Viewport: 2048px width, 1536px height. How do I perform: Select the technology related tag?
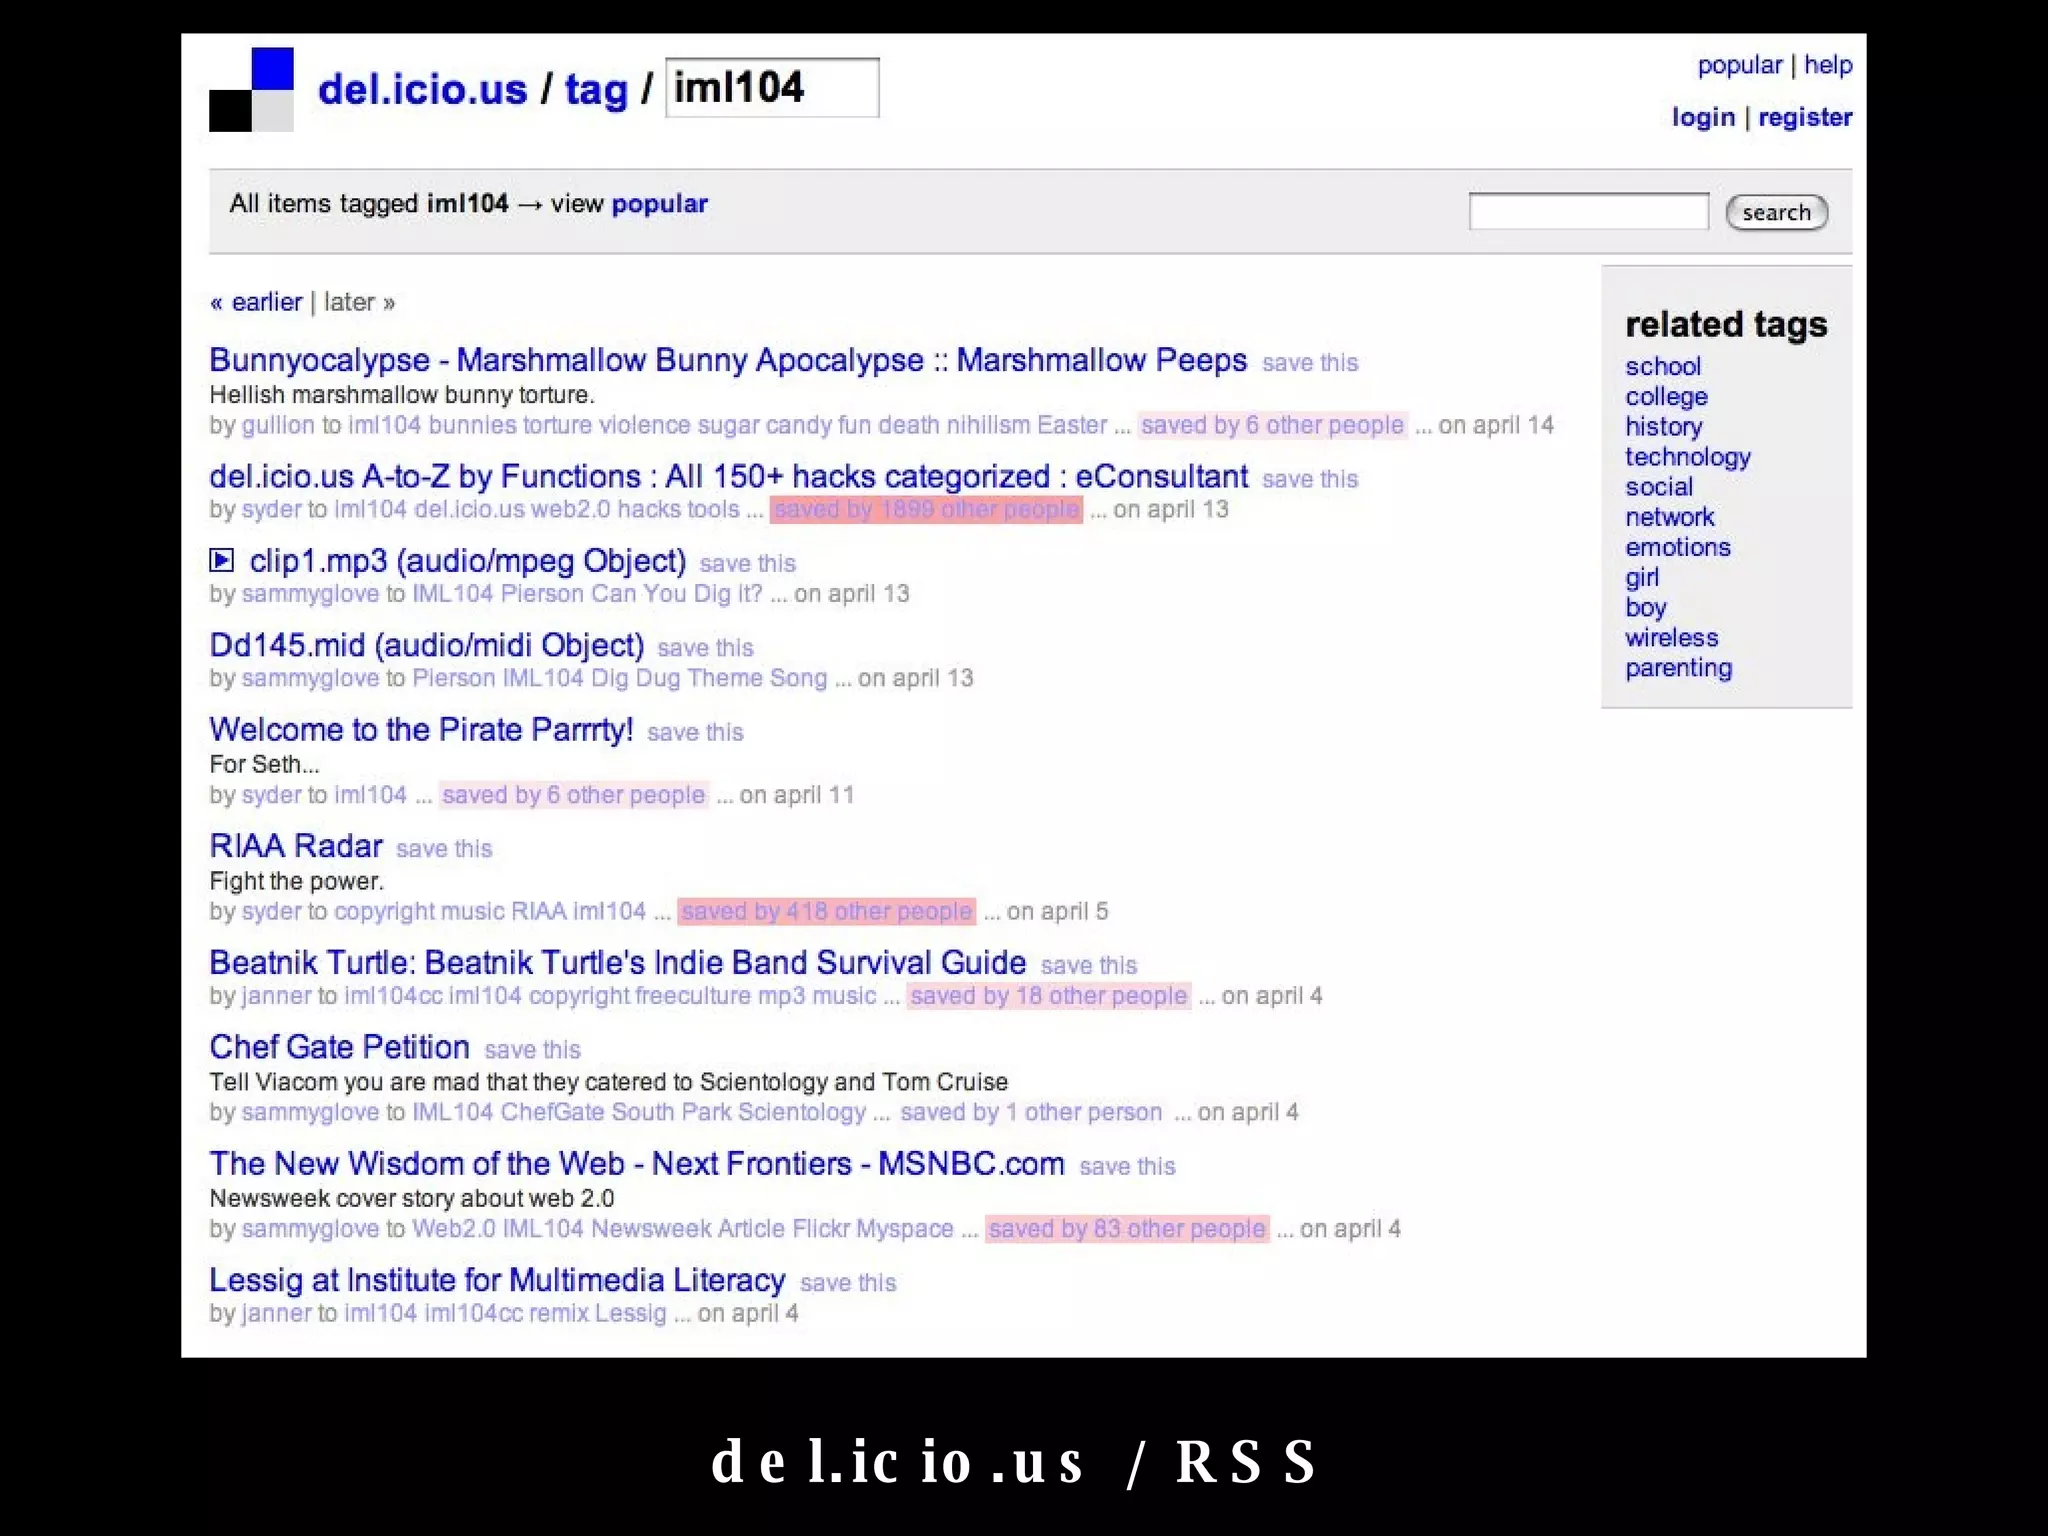click(x=1688, y=457)
